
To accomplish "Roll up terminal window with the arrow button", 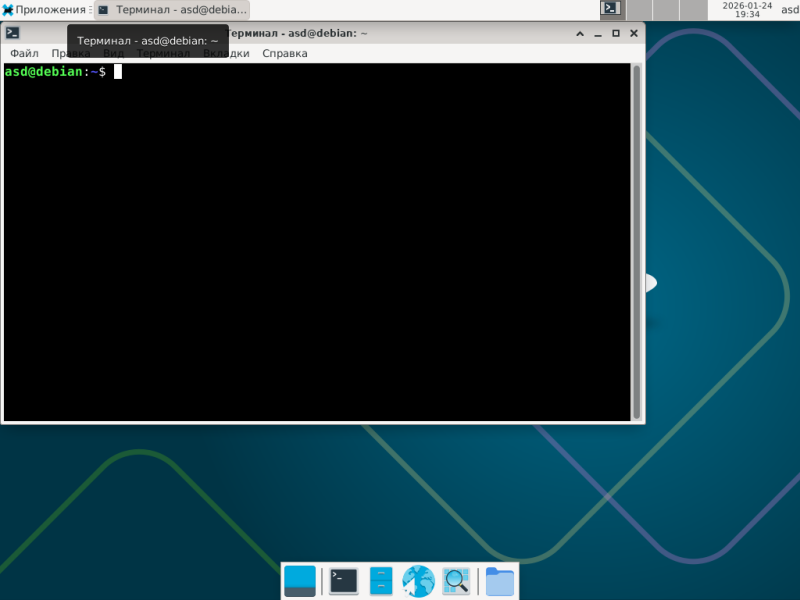I will (x=580, y=34).
